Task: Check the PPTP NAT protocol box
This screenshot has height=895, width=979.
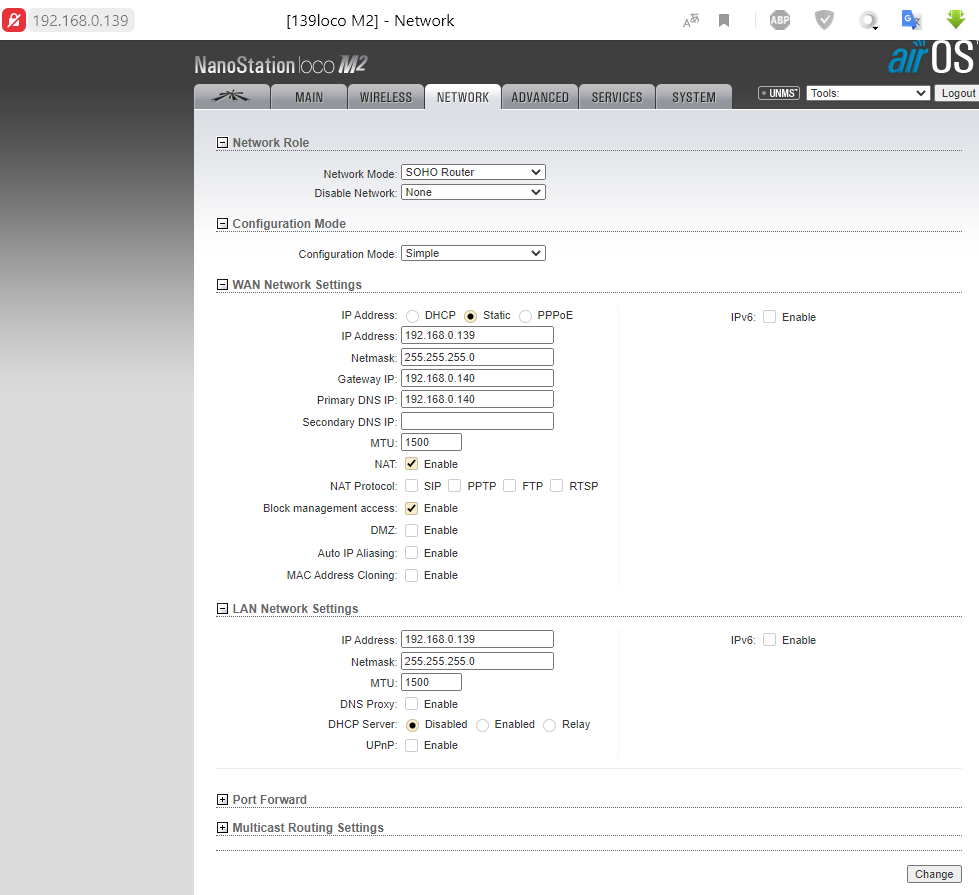Action: point(455,485)
